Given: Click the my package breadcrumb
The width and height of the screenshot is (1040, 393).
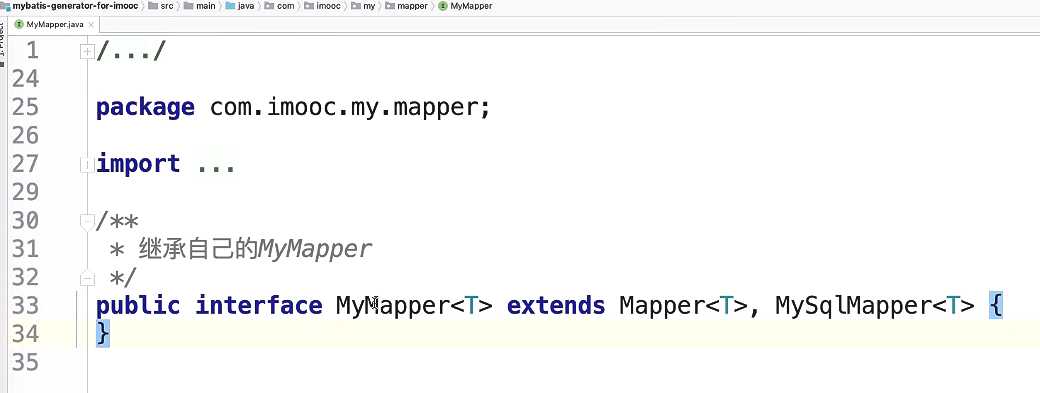Looking at the screenshot, I should click(x=363, y=5).
